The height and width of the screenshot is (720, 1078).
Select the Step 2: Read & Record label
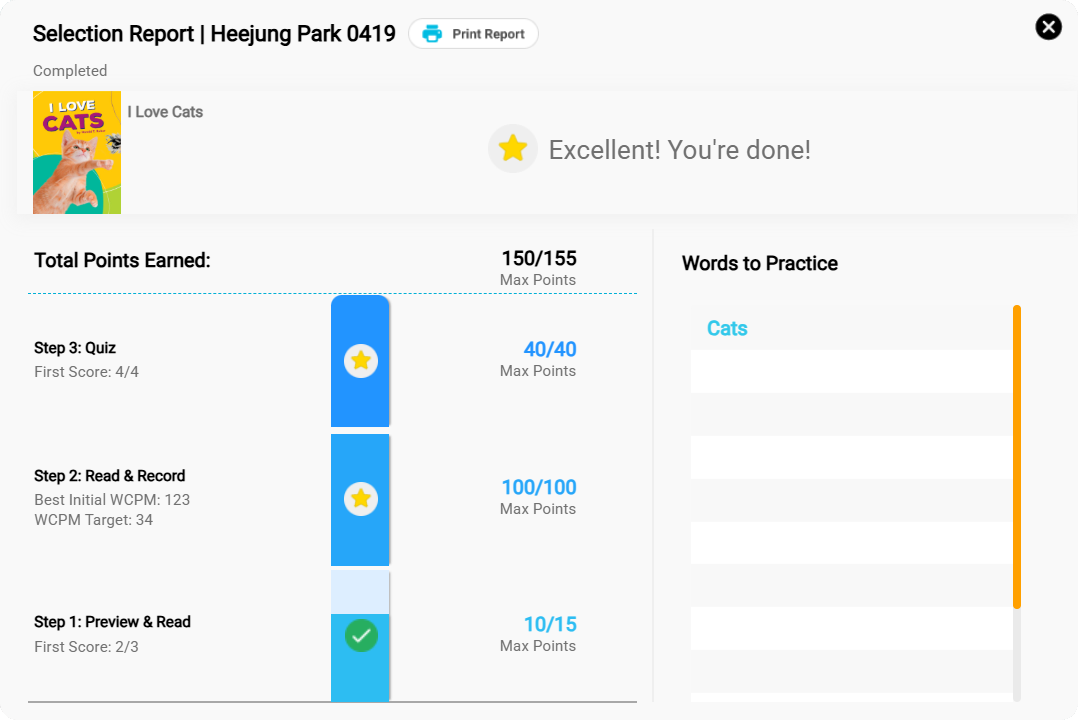point(109,476)
